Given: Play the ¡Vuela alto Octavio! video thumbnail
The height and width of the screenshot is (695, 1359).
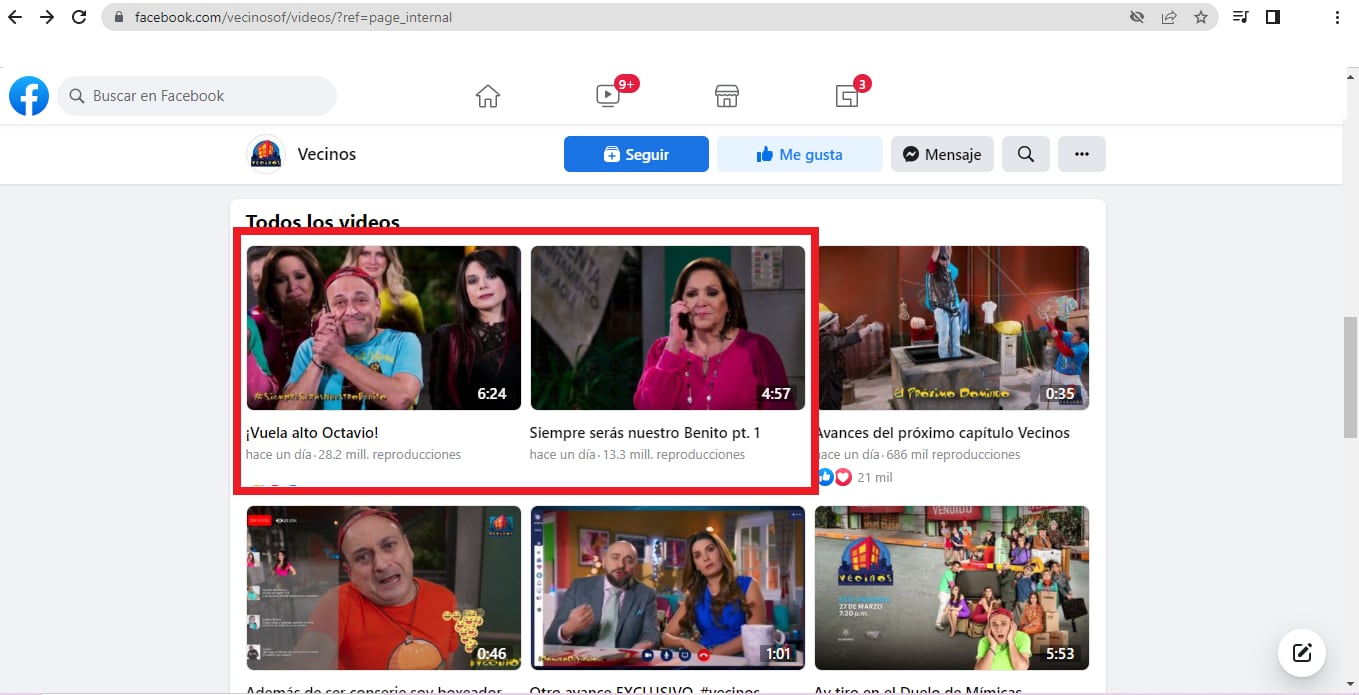Looking at the screenshot, I should point(383,328).
